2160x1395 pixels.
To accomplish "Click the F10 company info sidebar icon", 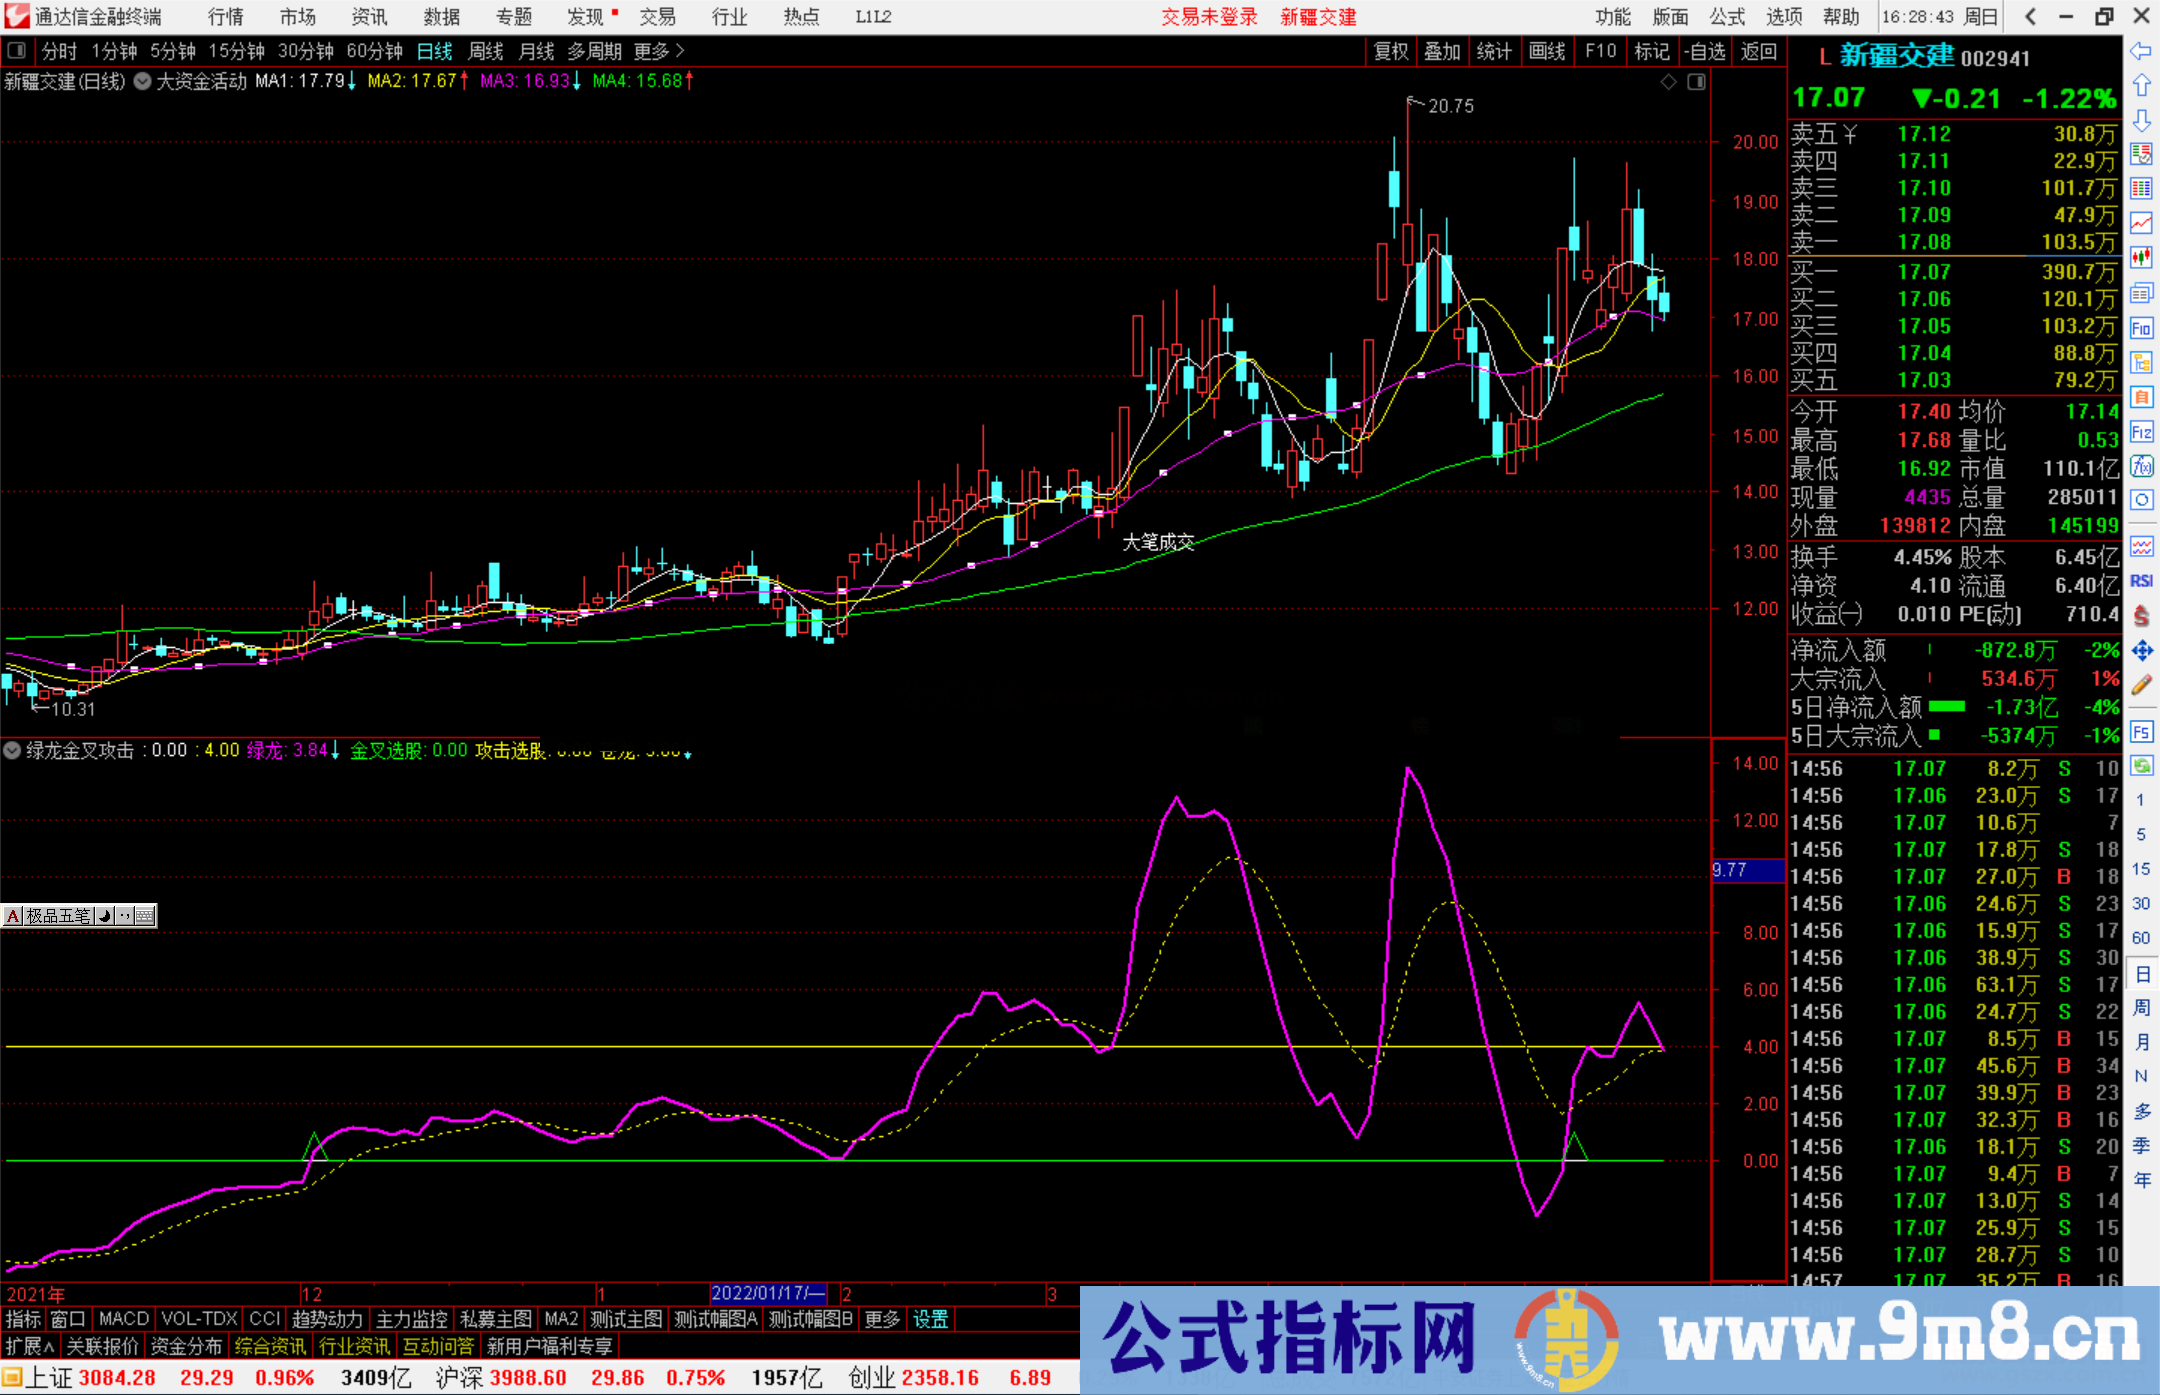I will tap(2141, 328).
